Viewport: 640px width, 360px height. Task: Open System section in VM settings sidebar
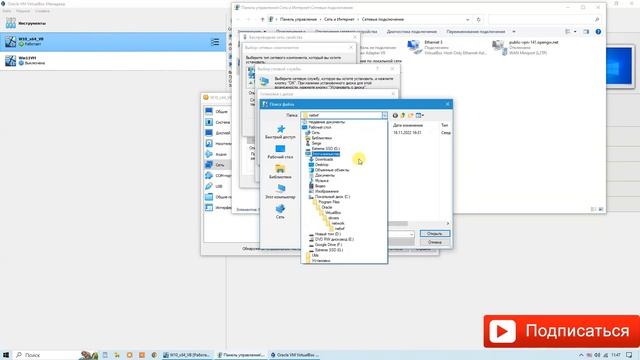point(217,122)
